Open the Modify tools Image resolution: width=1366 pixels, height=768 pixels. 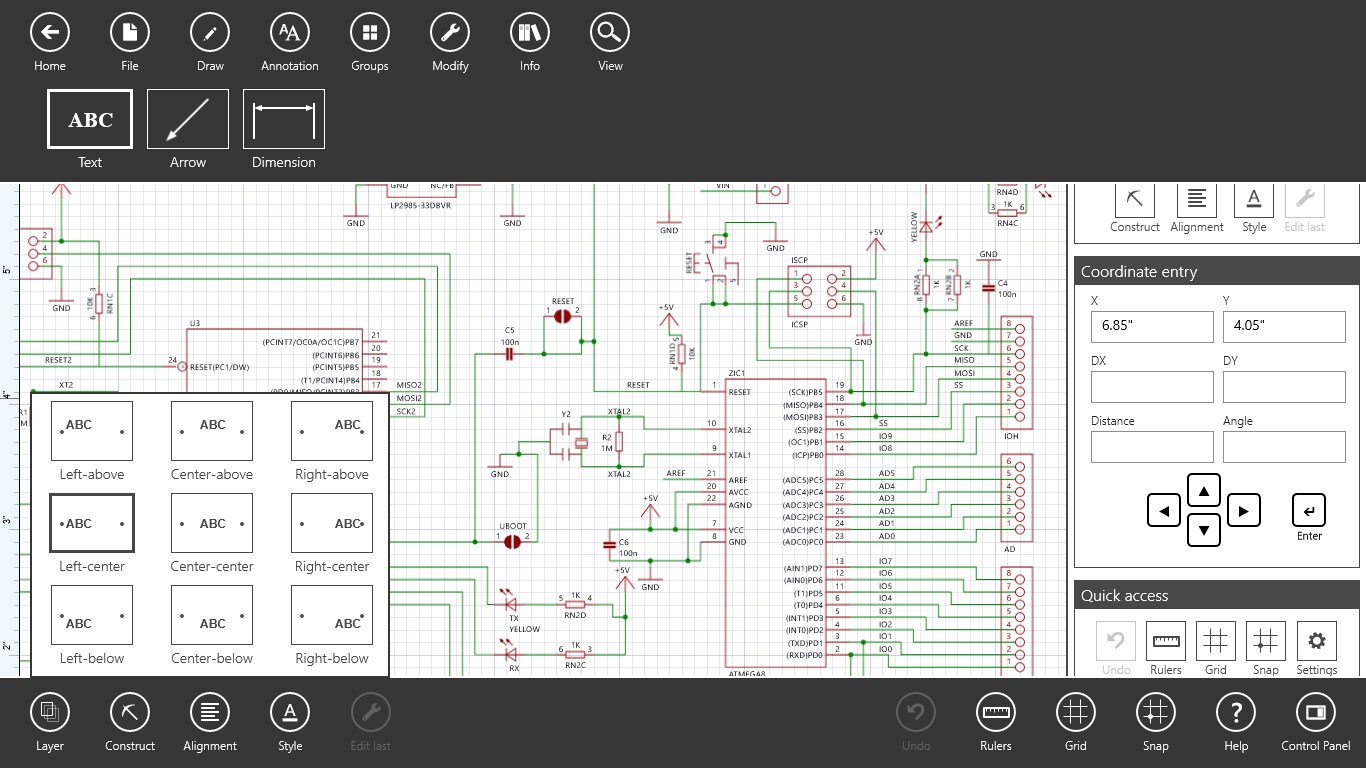(x=449, y=33)
